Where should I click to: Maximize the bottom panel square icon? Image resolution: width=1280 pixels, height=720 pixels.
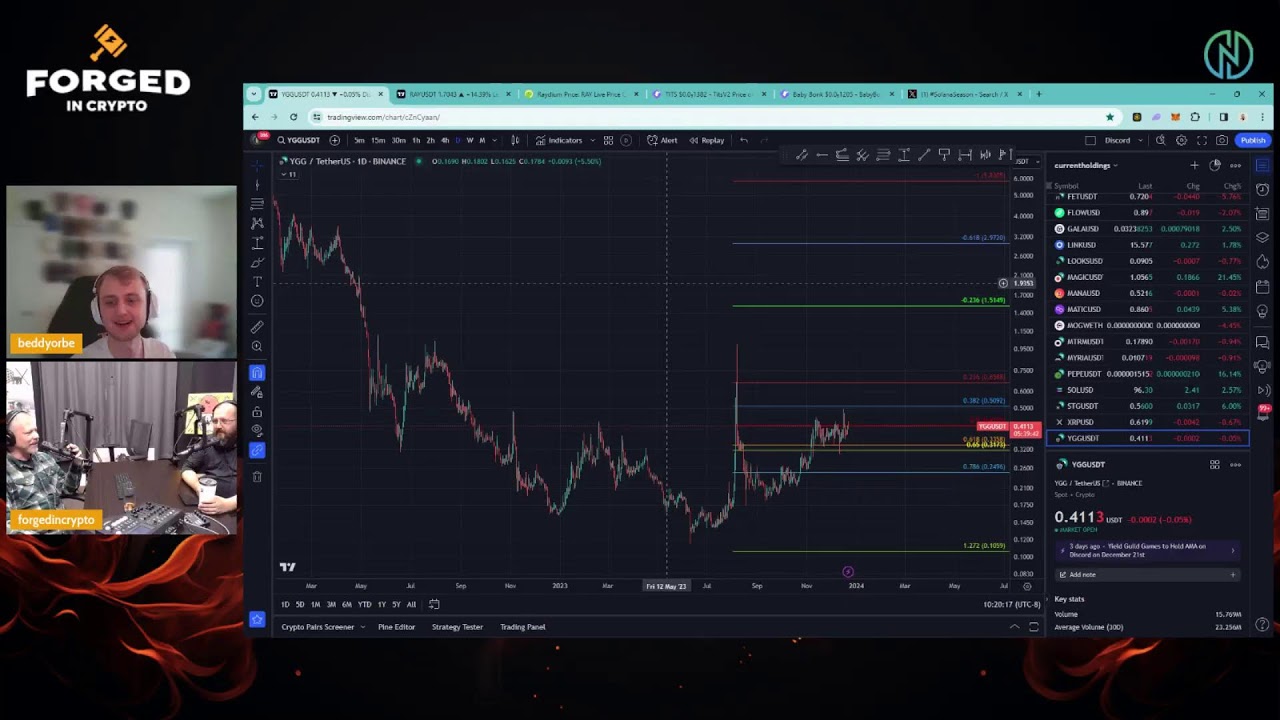[x=1034, y=627]
